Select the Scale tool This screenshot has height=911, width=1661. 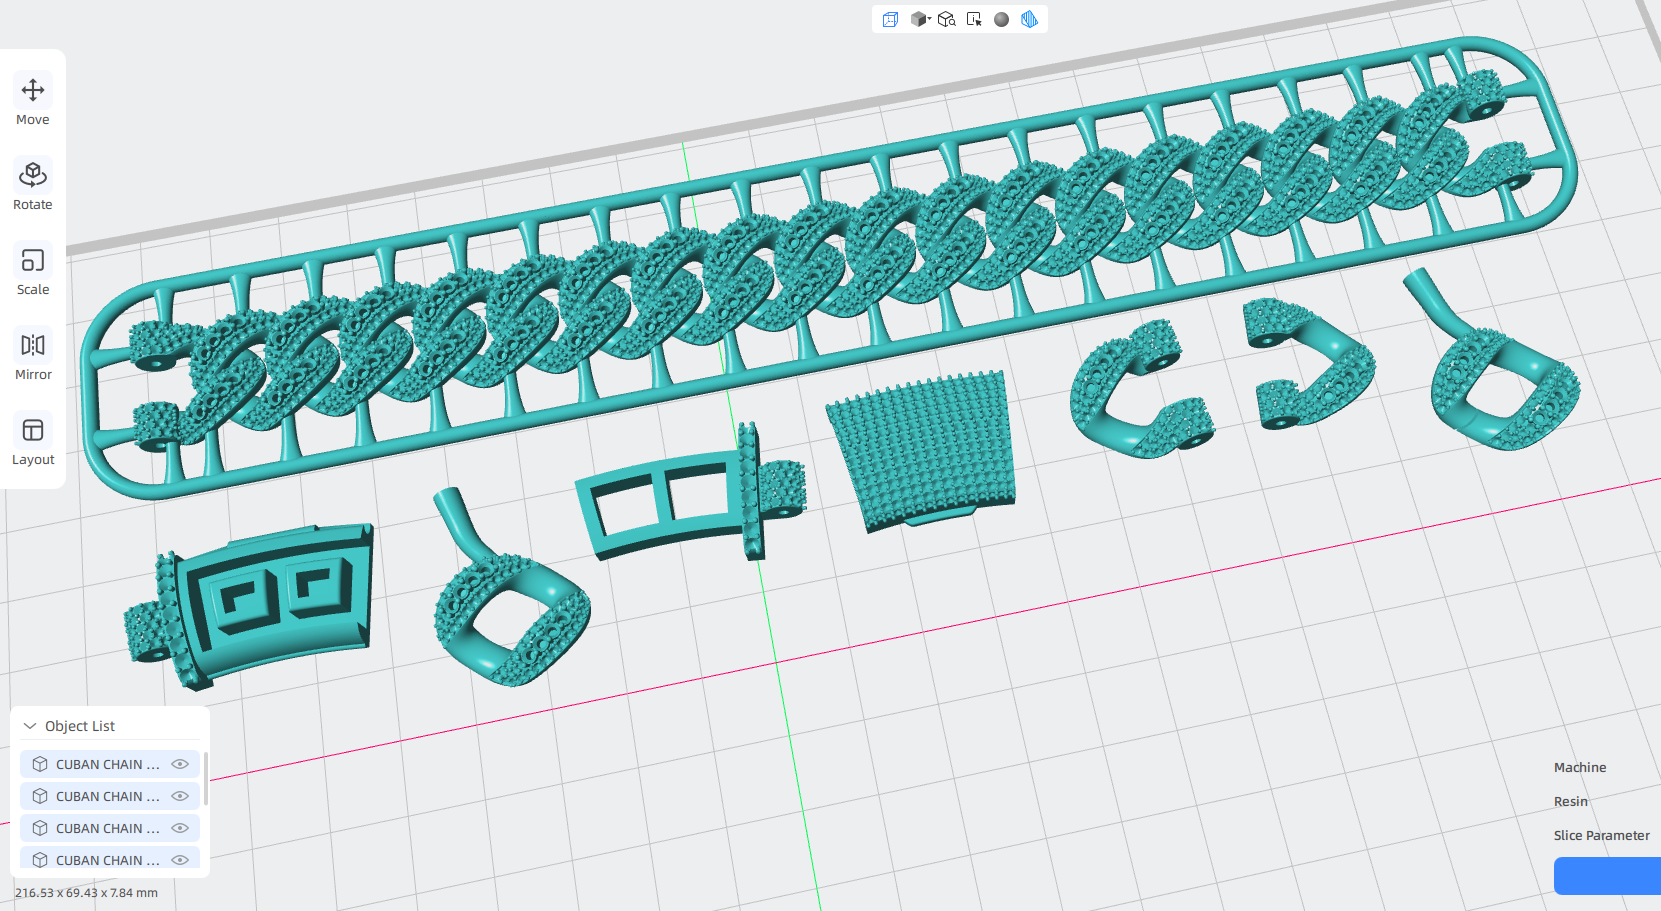[33, 271]
